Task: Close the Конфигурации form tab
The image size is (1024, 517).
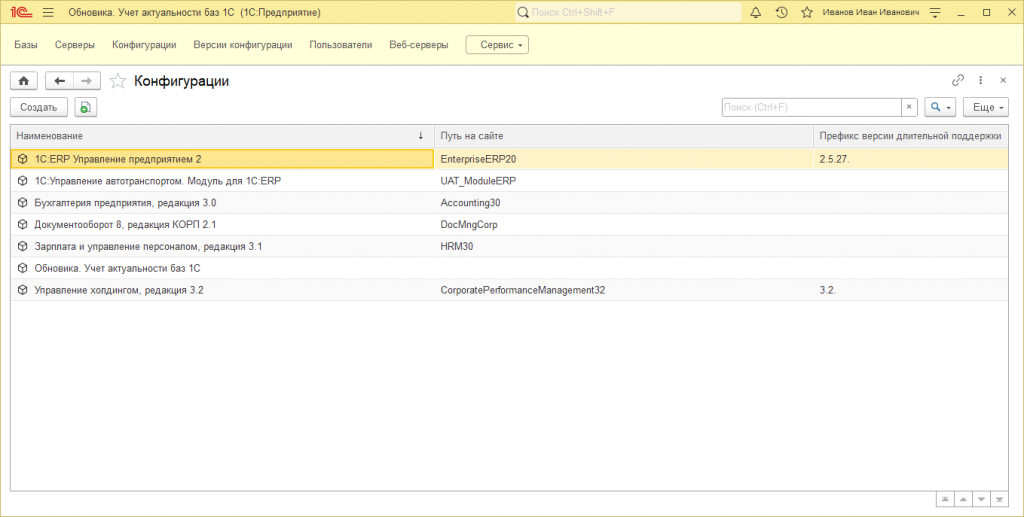Action: [x=1003, y=80]
